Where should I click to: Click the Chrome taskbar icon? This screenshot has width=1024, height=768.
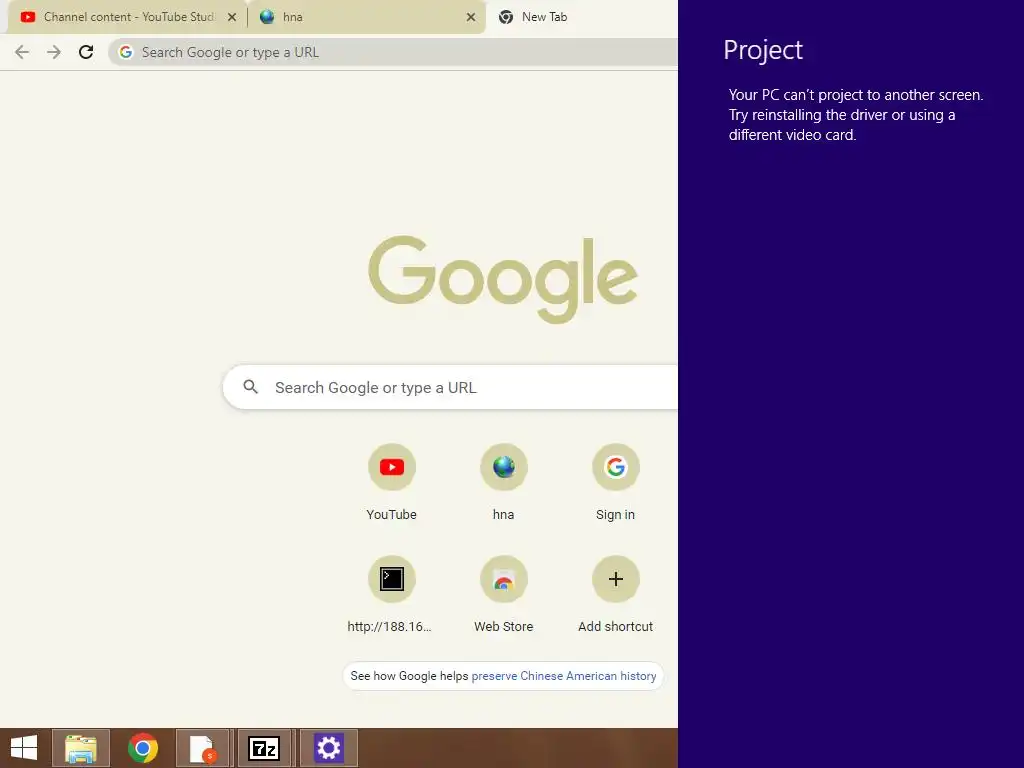tap(142, 748)
